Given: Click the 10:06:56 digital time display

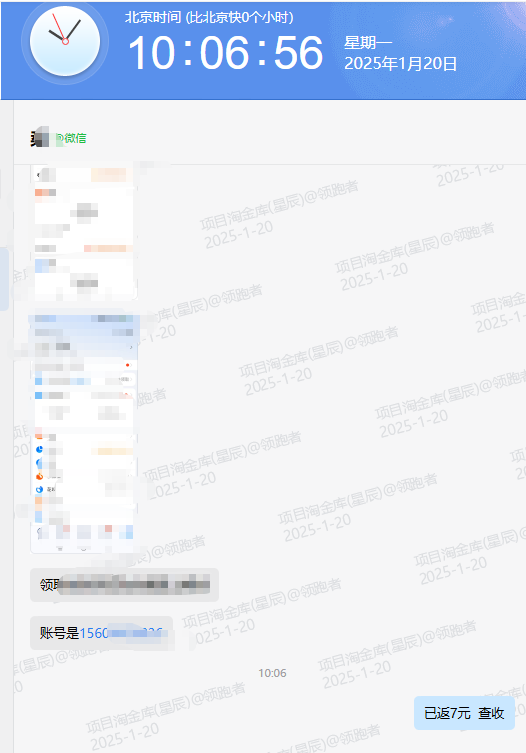Looking at the screenshot, I should [x=226, y=52].
